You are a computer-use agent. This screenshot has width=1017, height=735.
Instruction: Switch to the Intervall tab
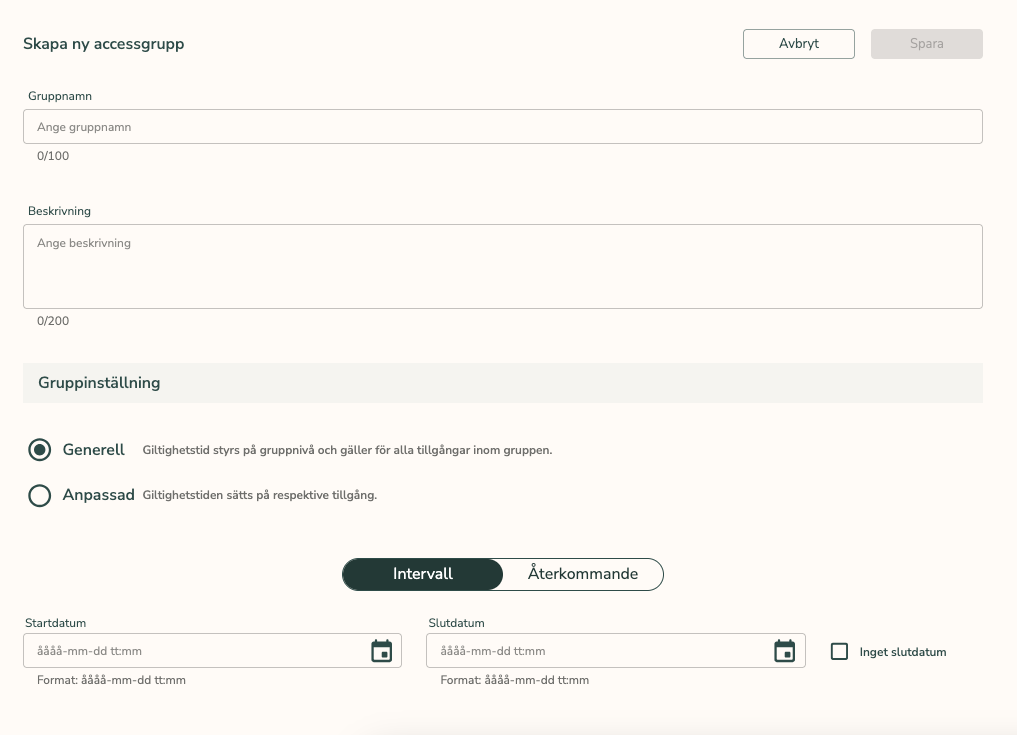(x=423, y=574)
